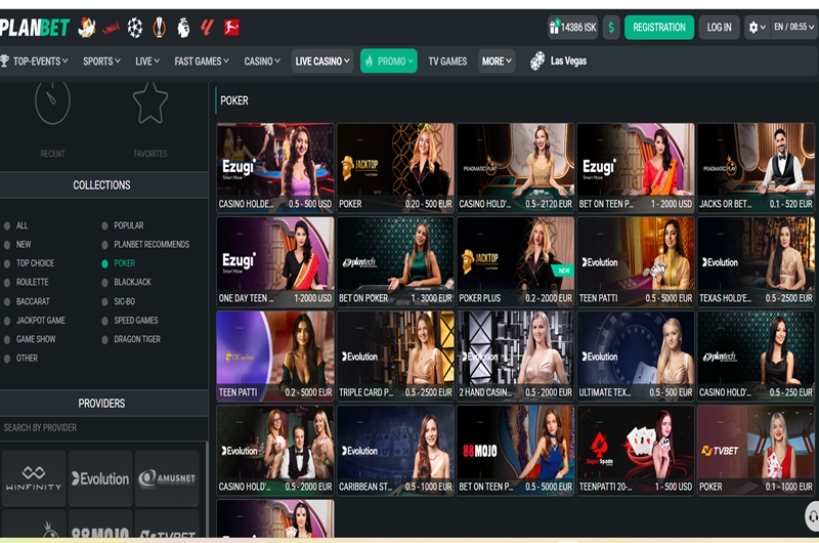The width and height of the screenshot is (819, 543).
Task: Open the Teenpatti 20-20 Super Spade game
Action: coord(636,450)
